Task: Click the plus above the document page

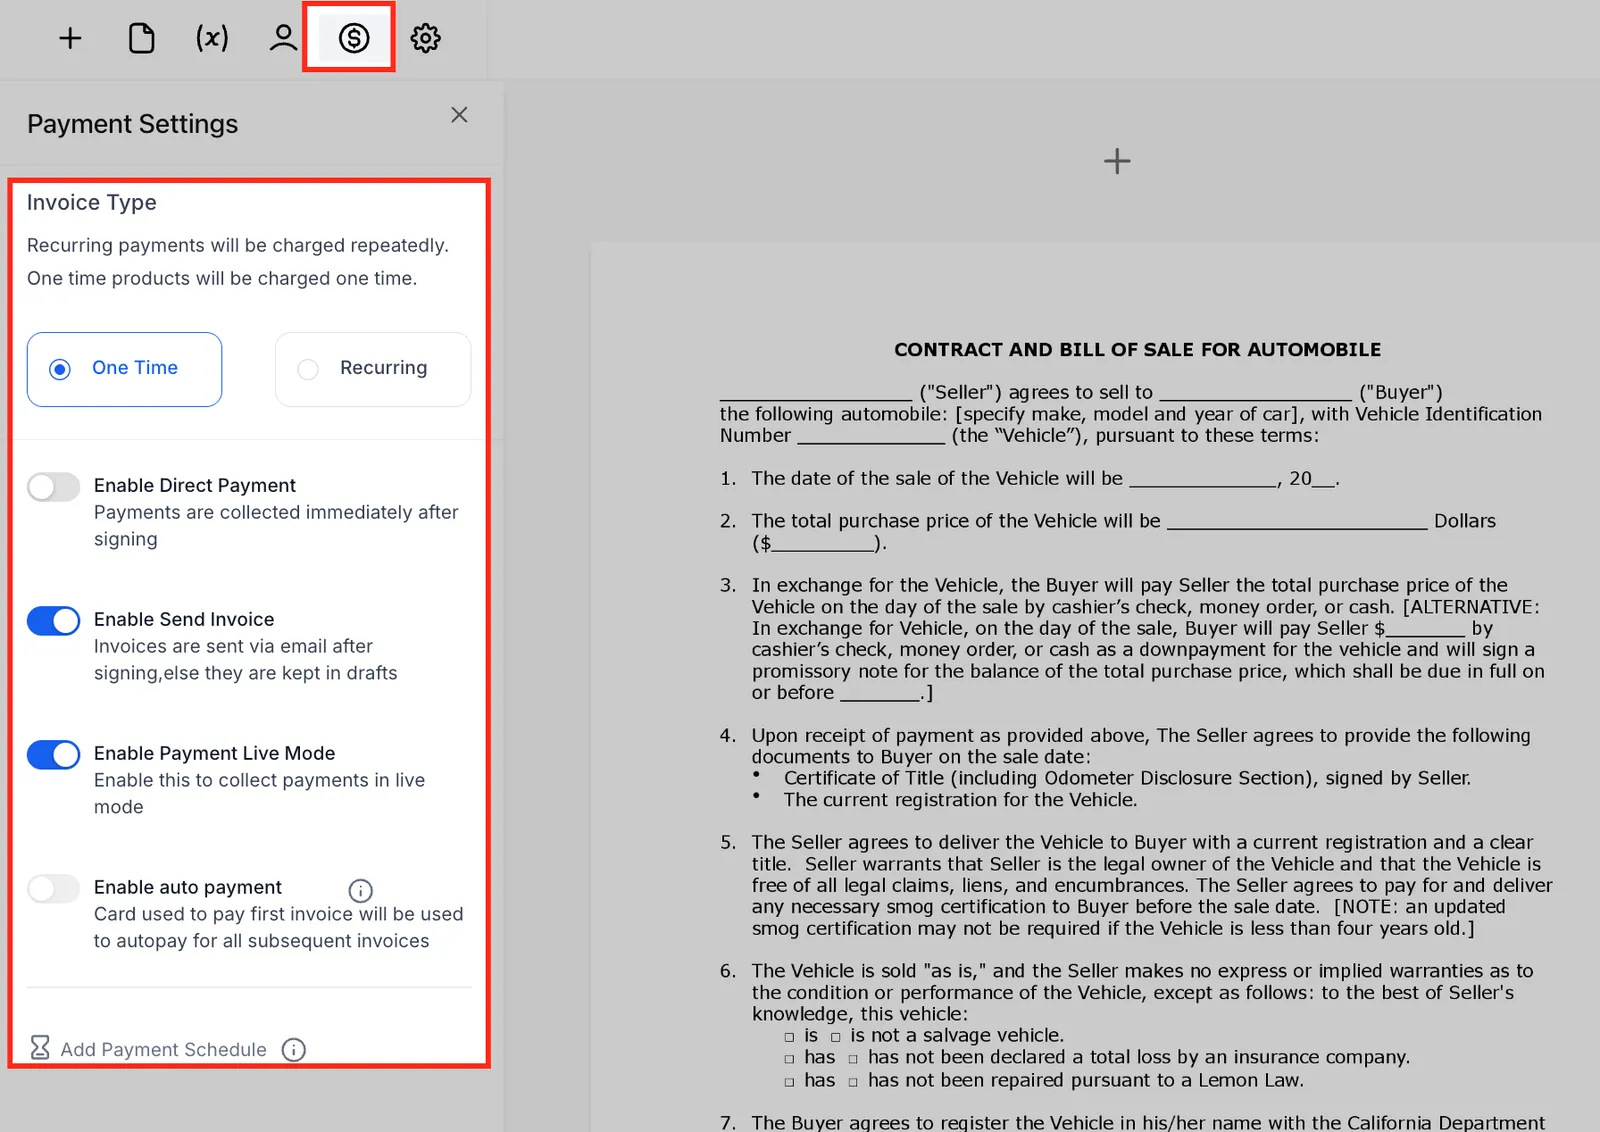Action: coord(1117,161)
